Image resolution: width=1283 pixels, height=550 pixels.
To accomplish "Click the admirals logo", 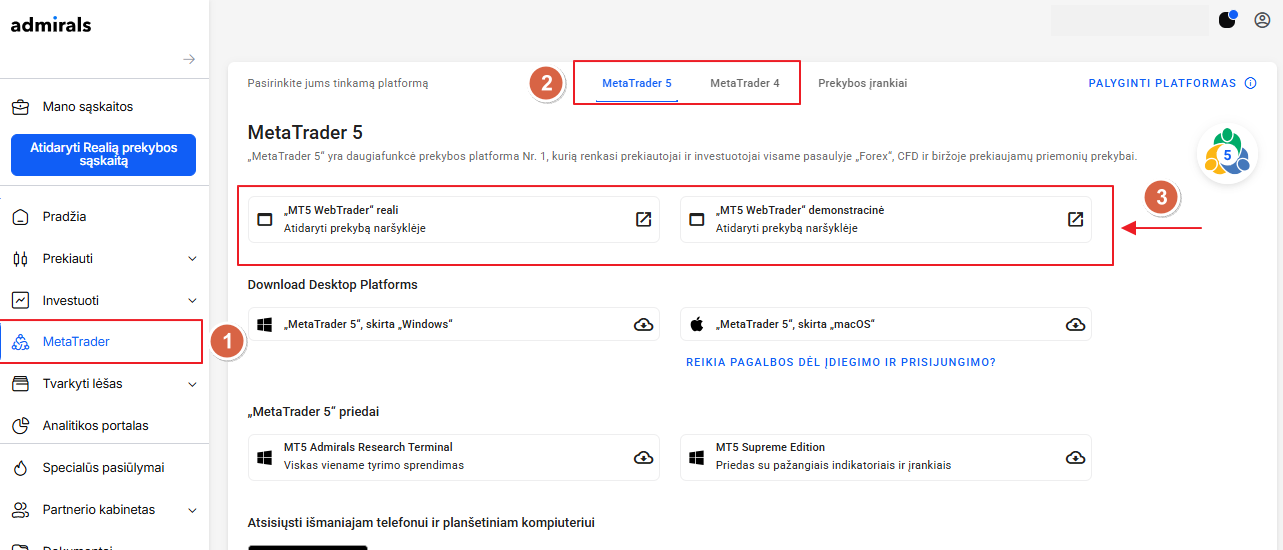I will pyautogui.click(x=51, y=25).
